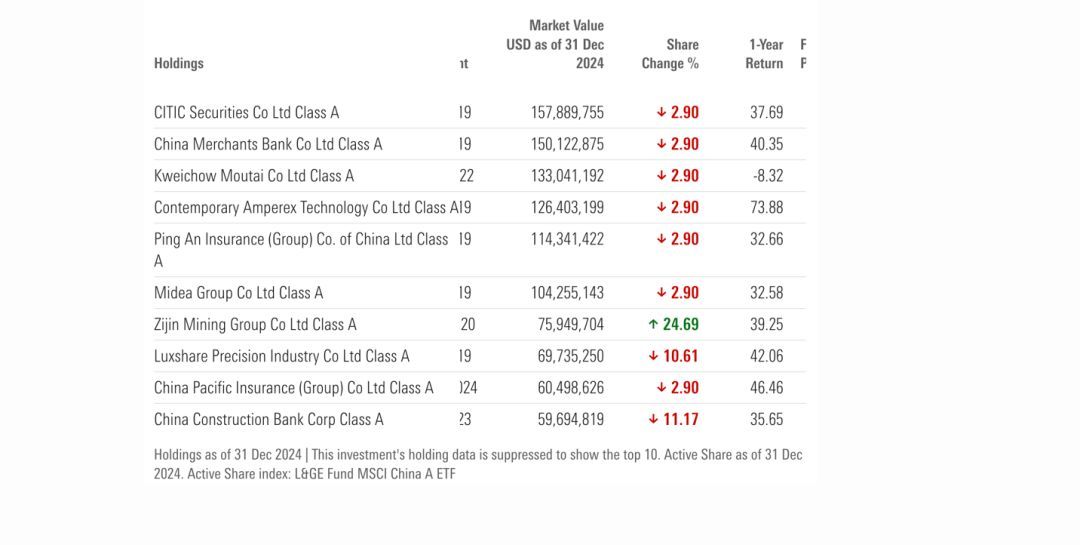Screen dimensions: 1080x545
Task: Click the down arrow in Midea Group row
Action: pos(661,293)
